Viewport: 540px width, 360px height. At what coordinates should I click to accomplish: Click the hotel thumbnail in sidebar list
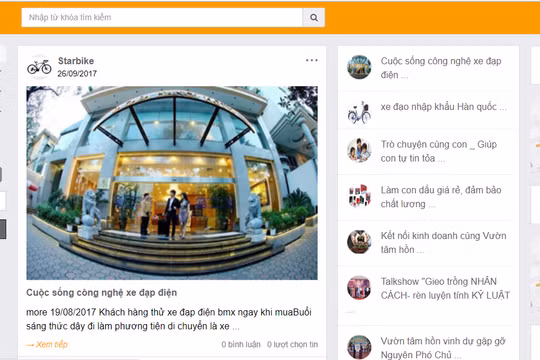(x=359, y=67)
